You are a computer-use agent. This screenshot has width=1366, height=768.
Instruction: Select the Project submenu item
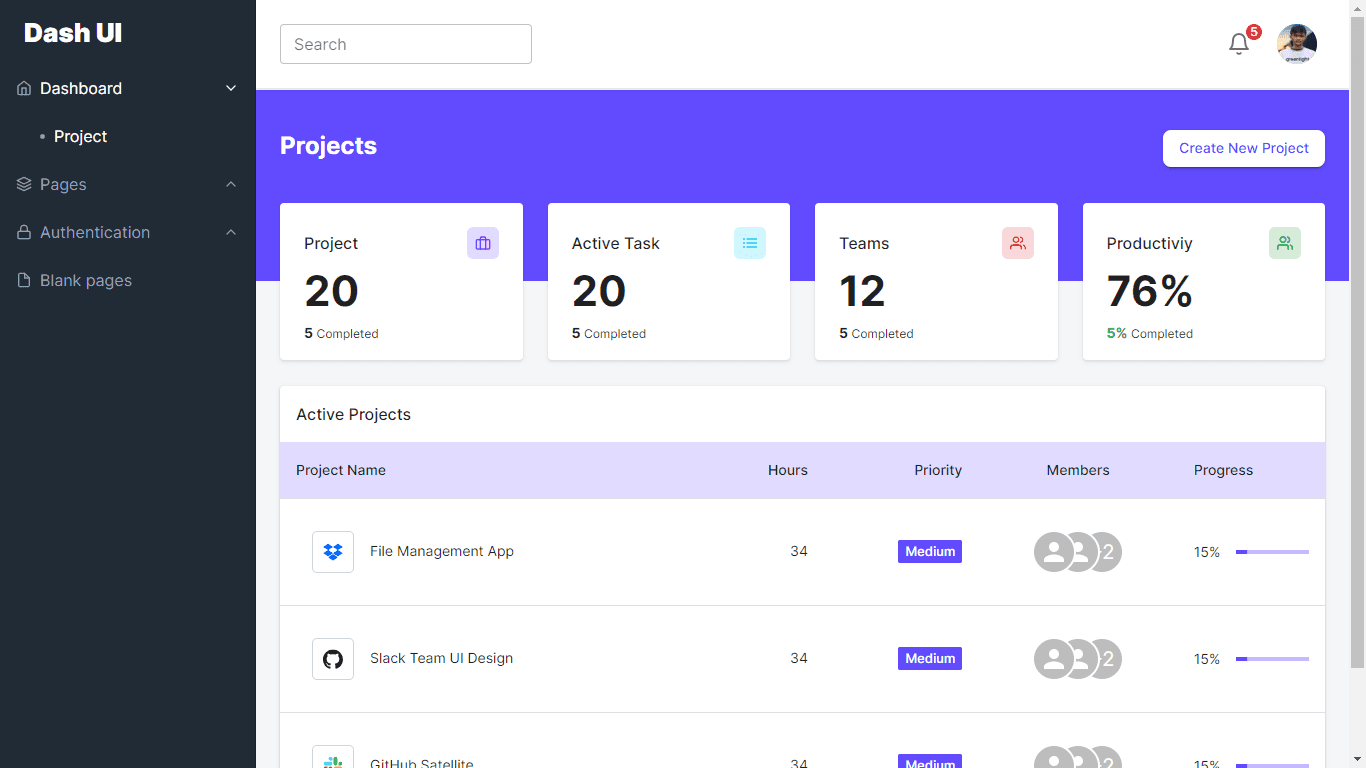click(x=80, y=136)
